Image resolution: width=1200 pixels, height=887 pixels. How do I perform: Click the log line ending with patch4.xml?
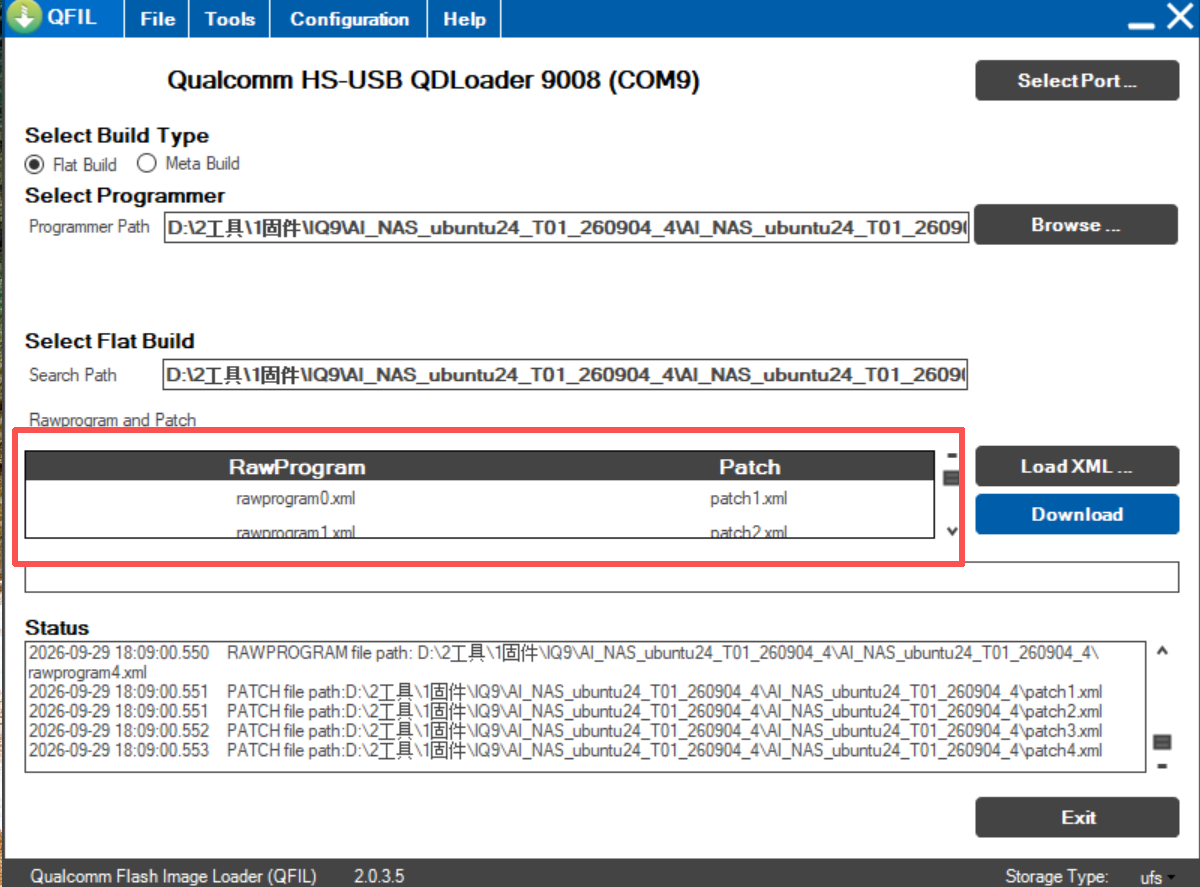point(566,750)
